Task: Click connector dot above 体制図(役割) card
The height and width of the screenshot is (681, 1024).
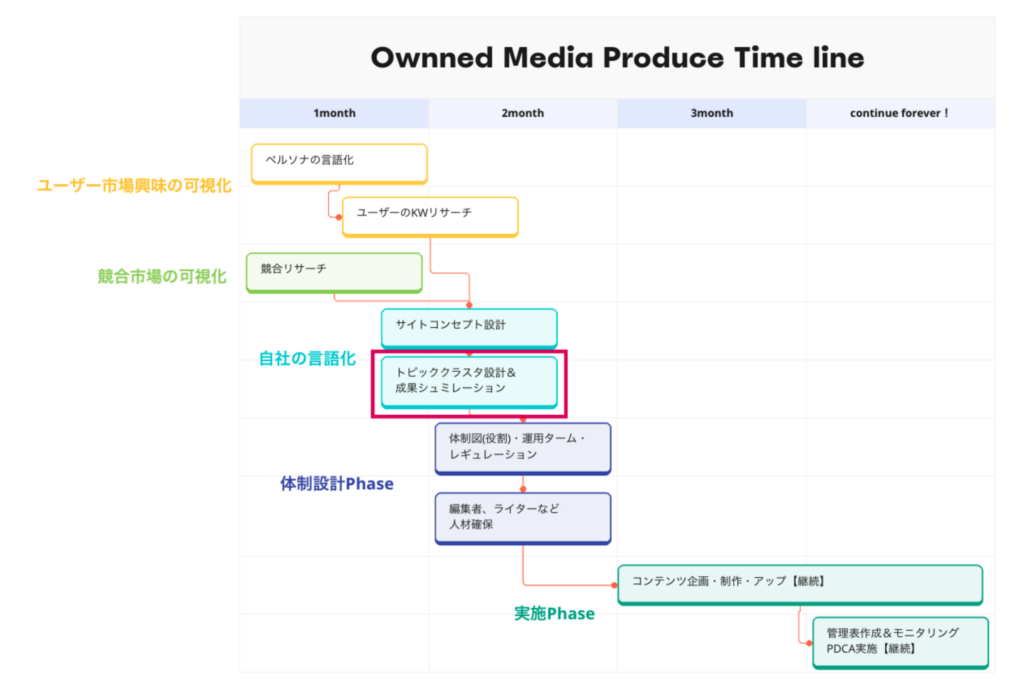Action: 522,419
